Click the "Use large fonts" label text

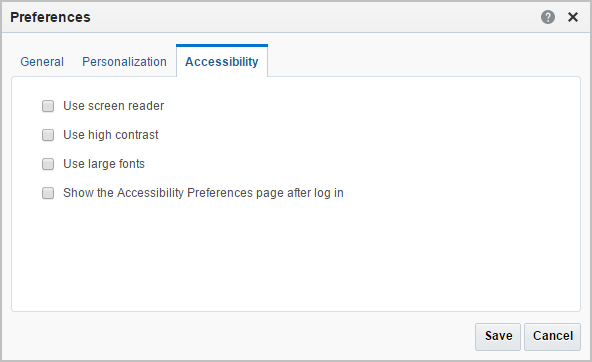tap(104, 164)
